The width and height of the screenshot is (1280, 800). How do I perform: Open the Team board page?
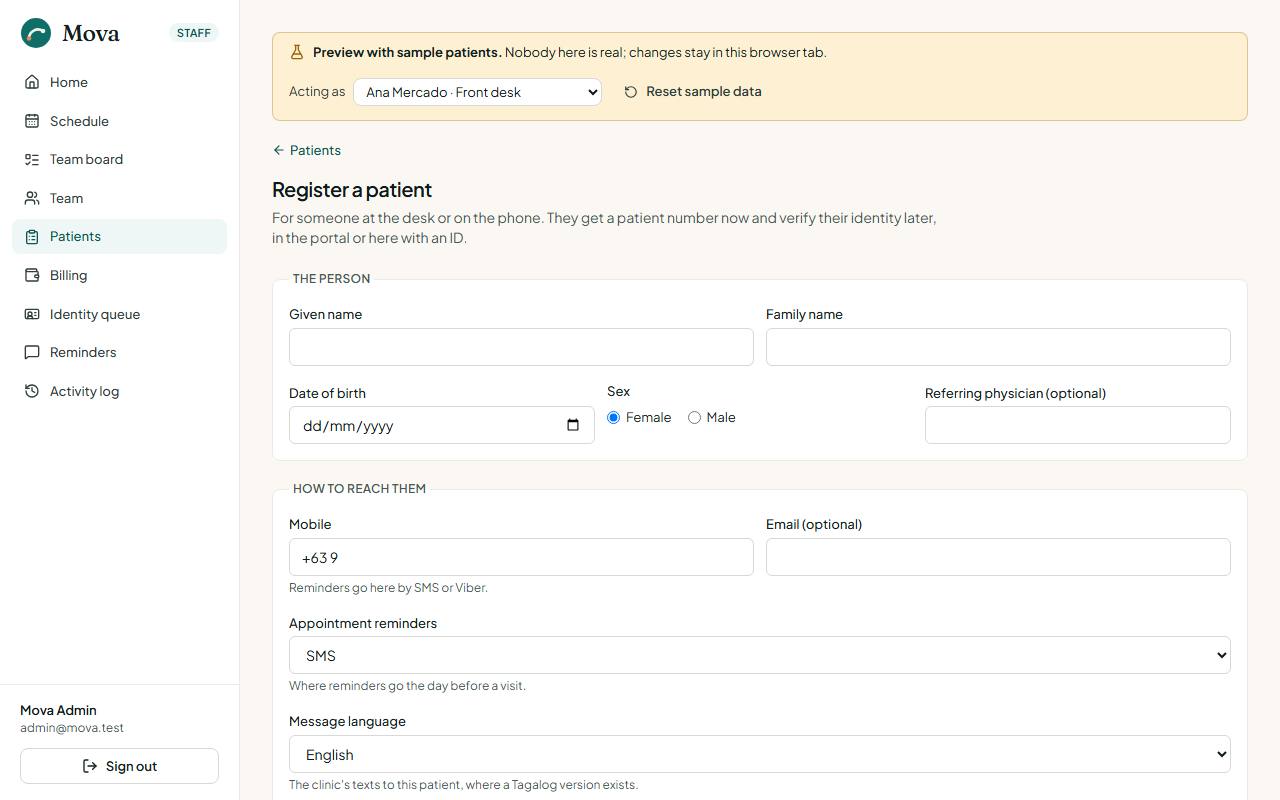tap(119, 159)
